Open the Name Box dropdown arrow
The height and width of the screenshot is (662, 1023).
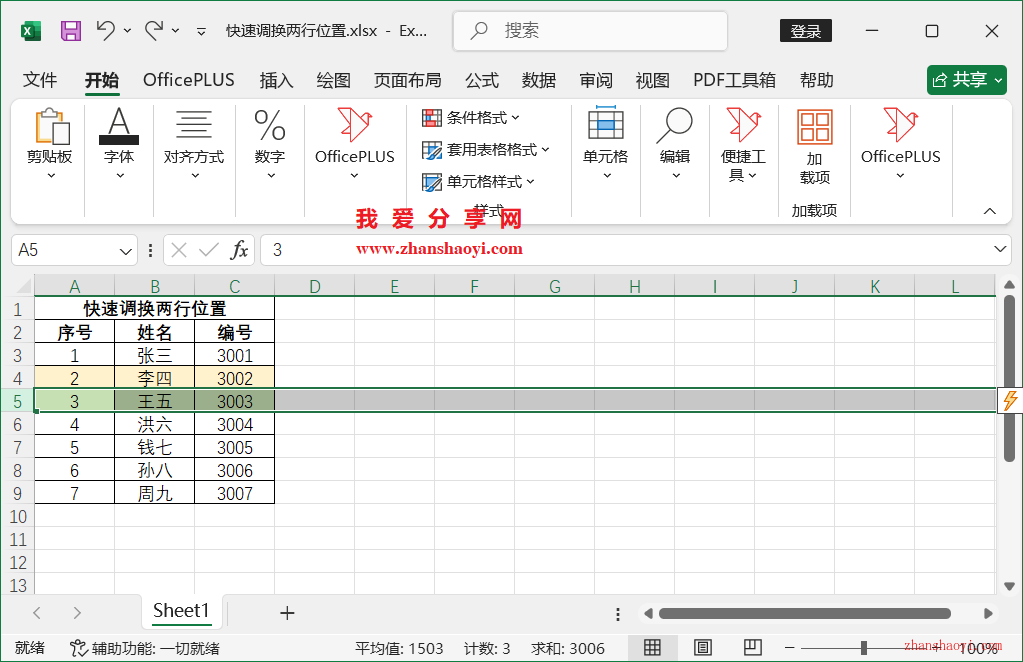[125, 251]
